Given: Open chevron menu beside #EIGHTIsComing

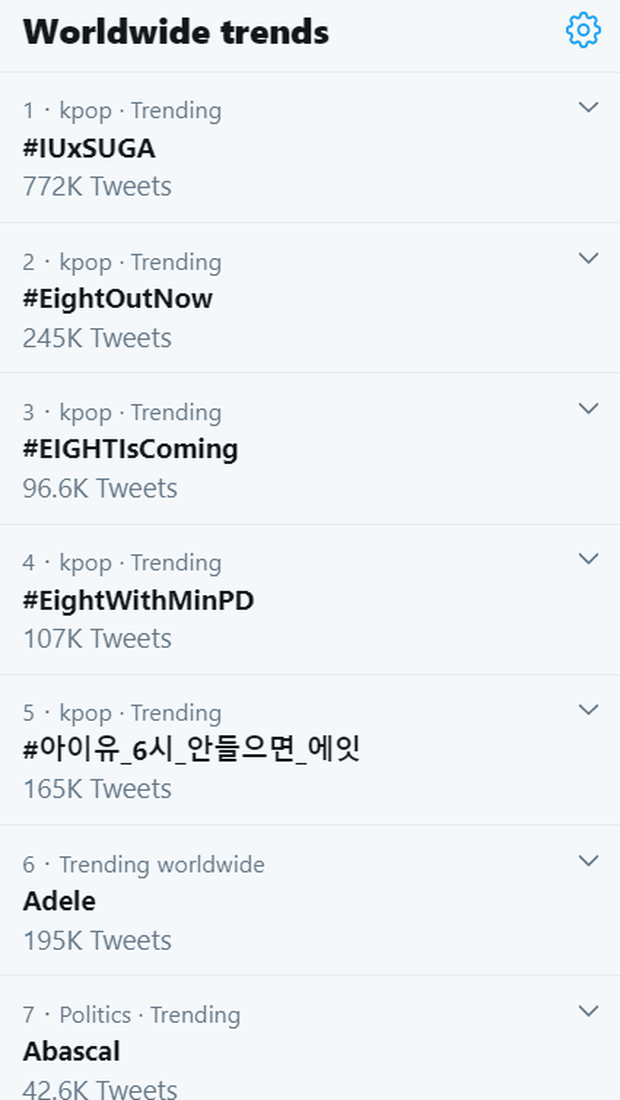Looking at the screenshot, I should (589, 408).
